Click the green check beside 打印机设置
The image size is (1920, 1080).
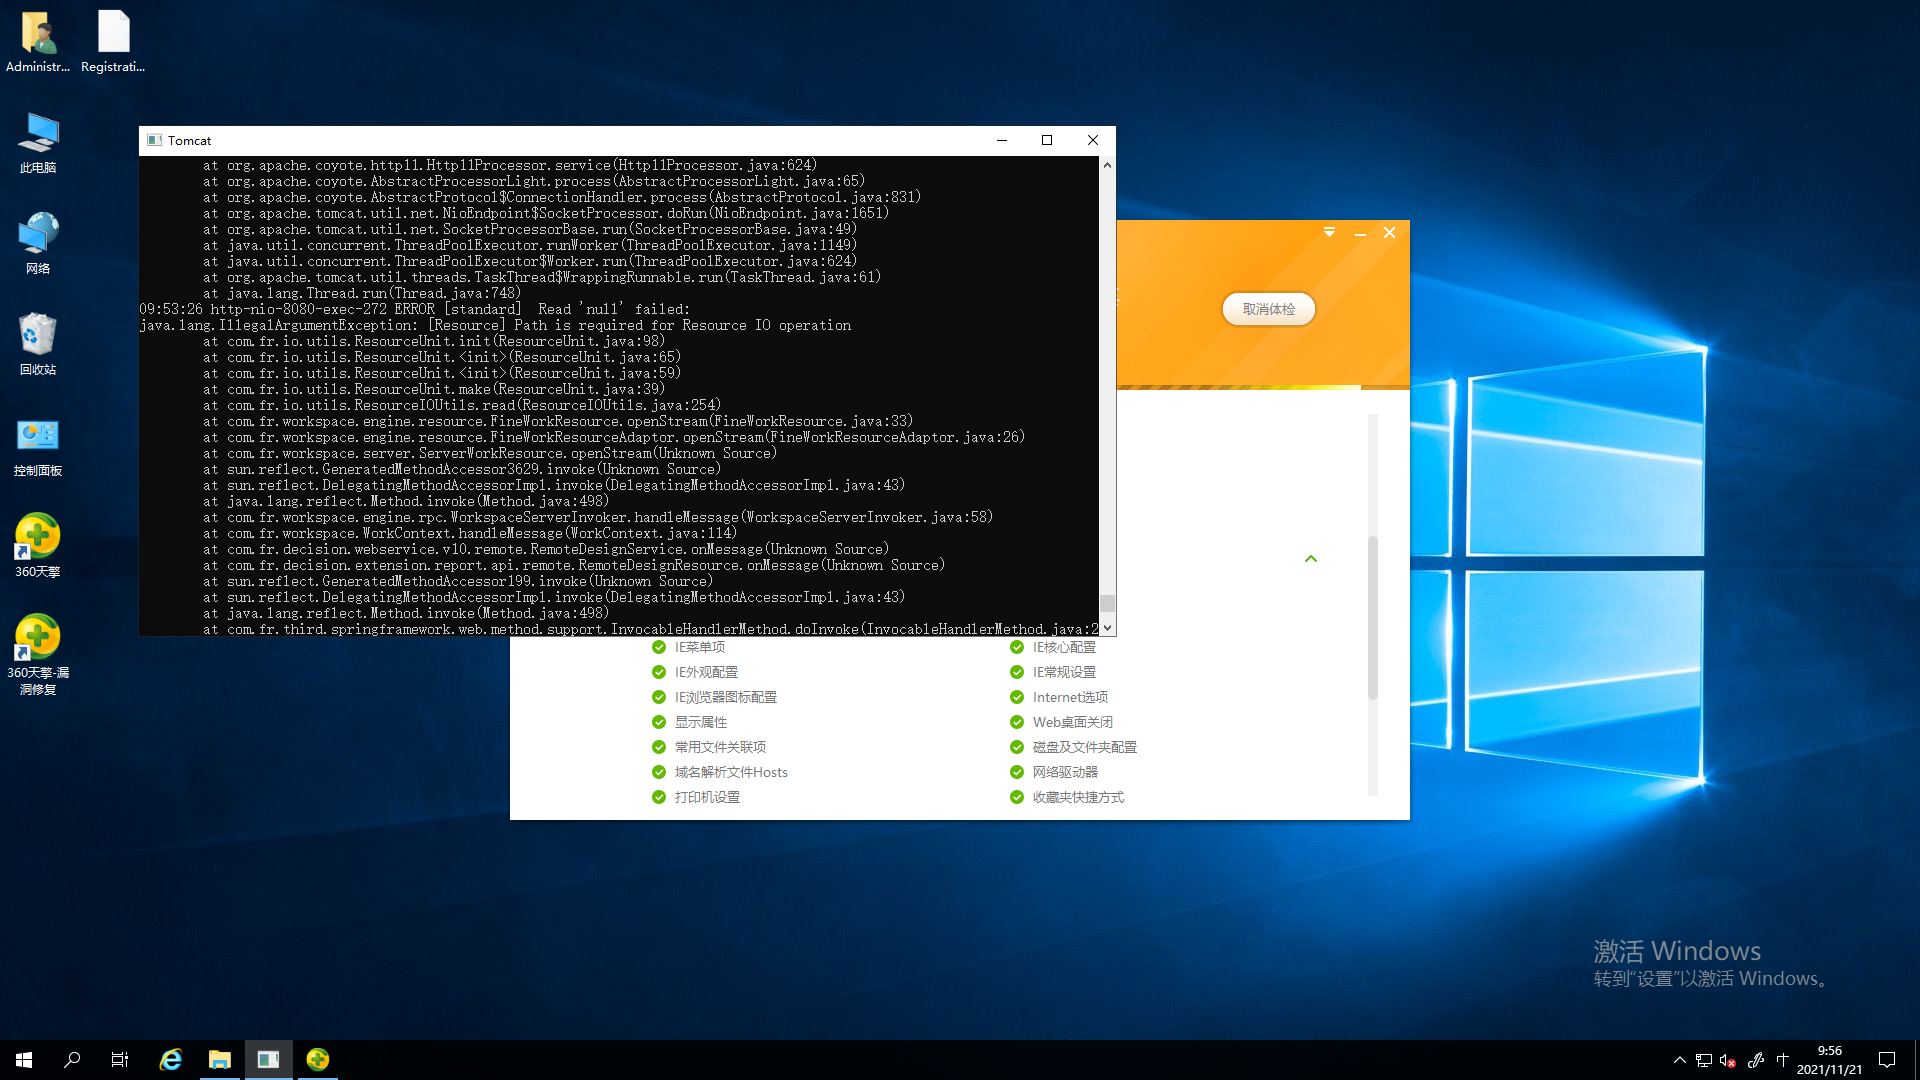(658, 797)
